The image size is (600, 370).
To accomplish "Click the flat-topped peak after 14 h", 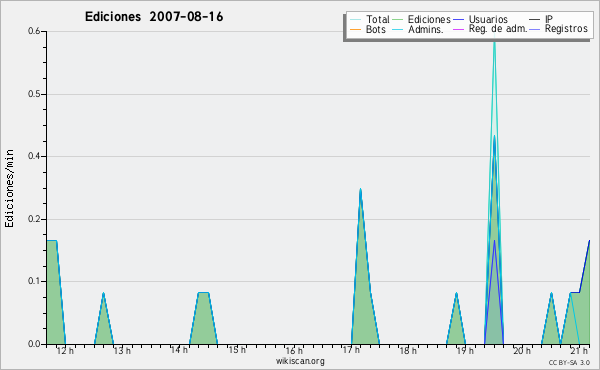I will point(203,319).
